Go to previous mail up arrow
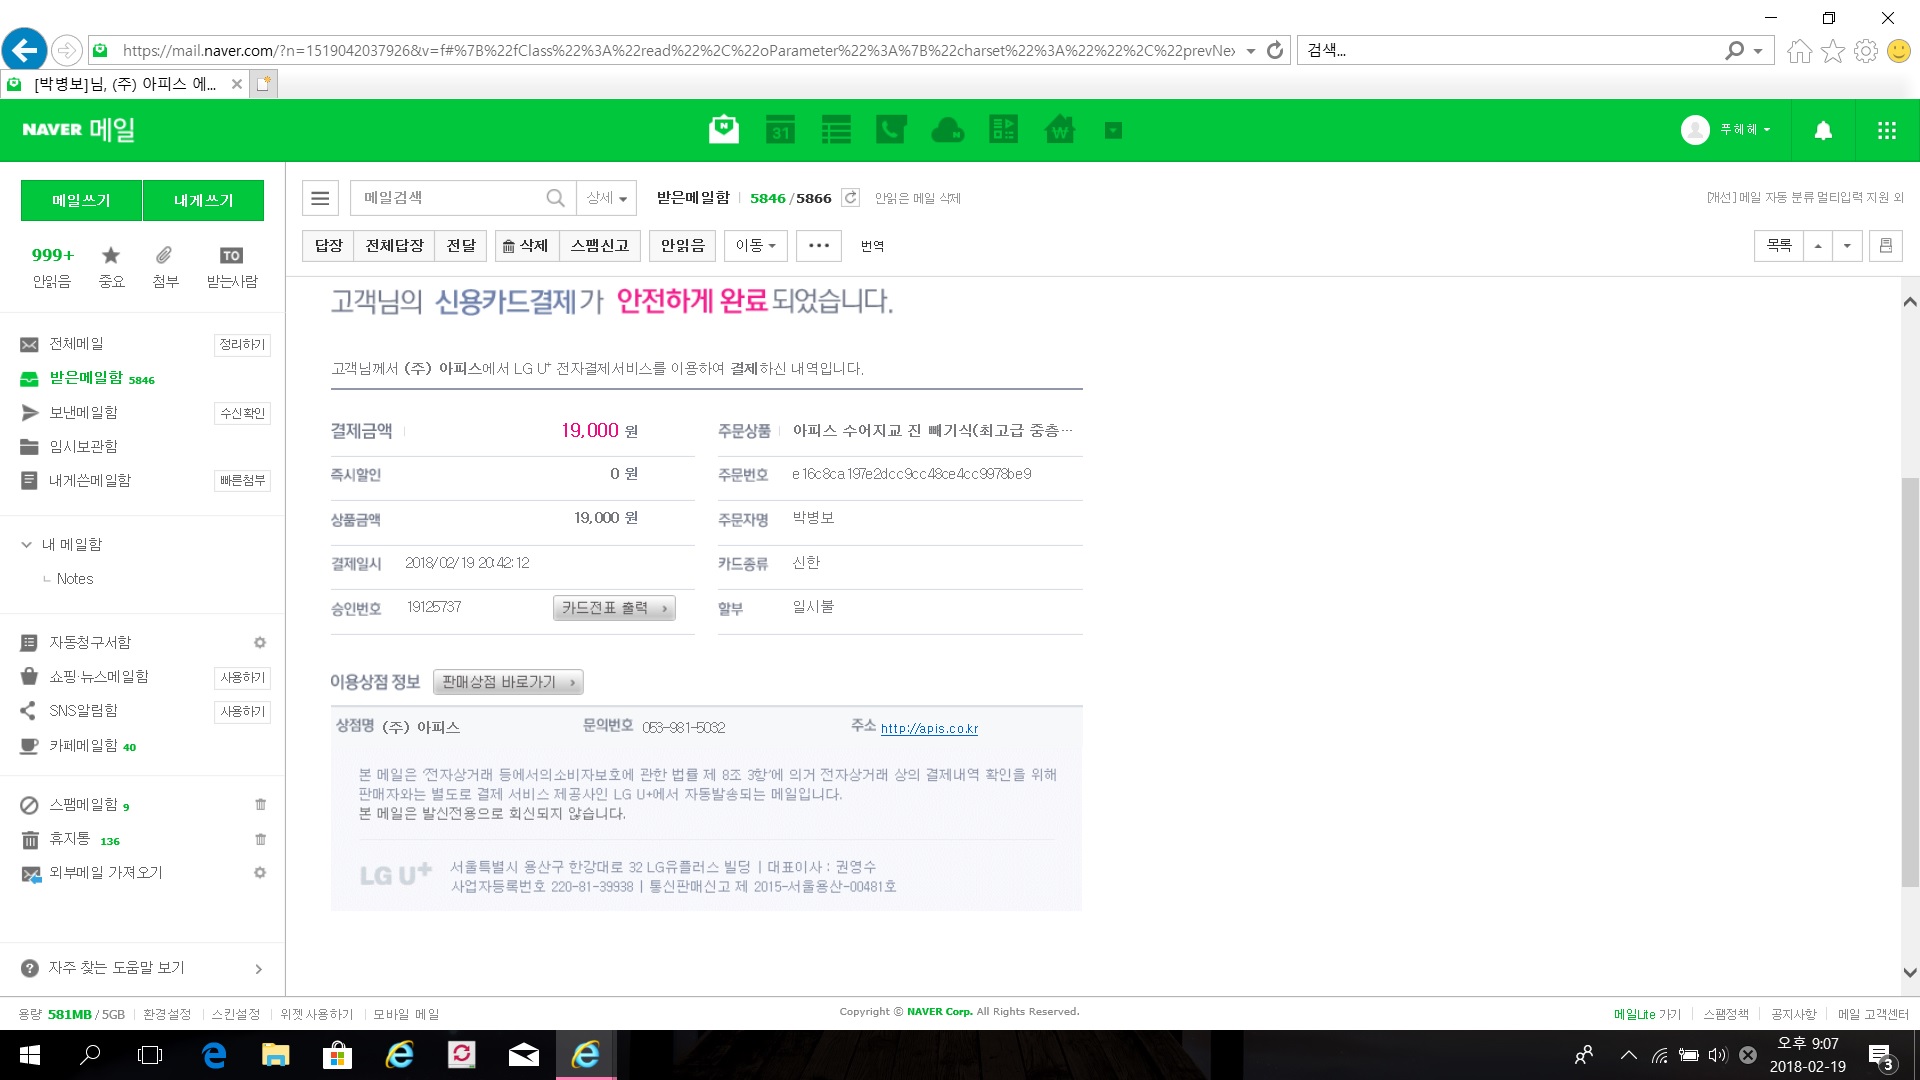Viewport: 1920px width, 1080px height. (1818, 246)
